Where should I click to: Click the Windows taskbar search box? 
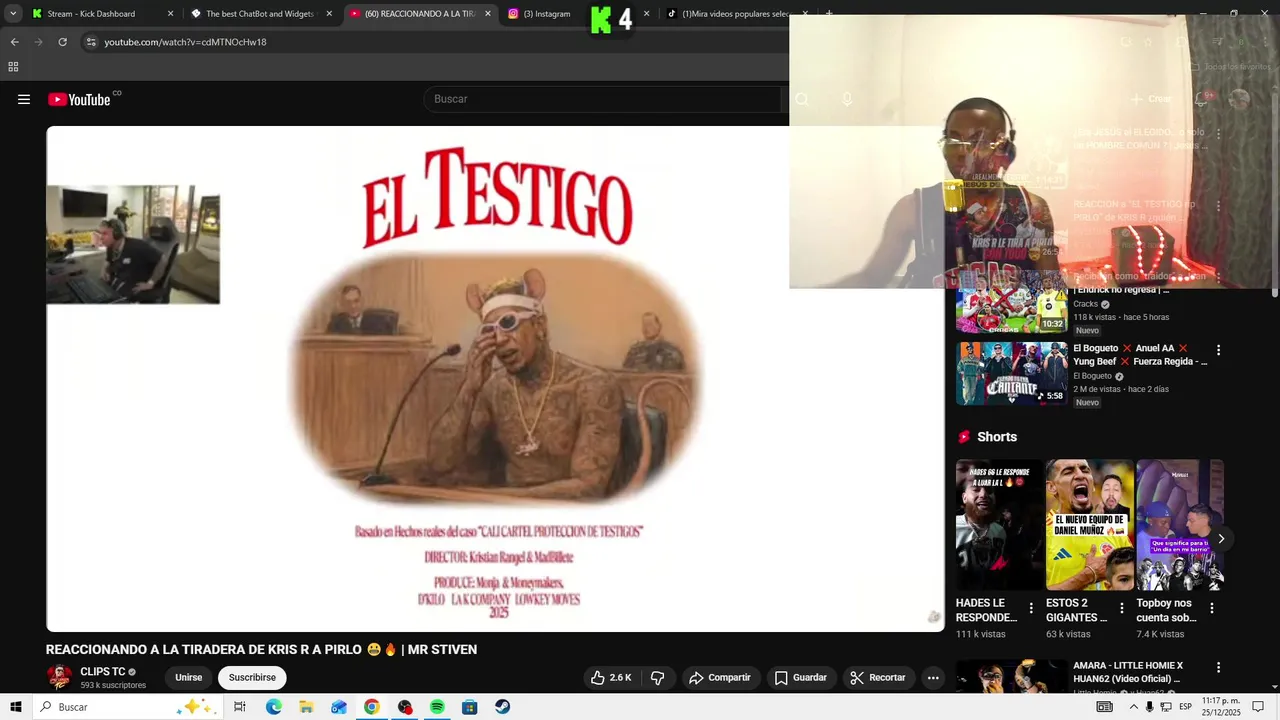click(128, 707)
